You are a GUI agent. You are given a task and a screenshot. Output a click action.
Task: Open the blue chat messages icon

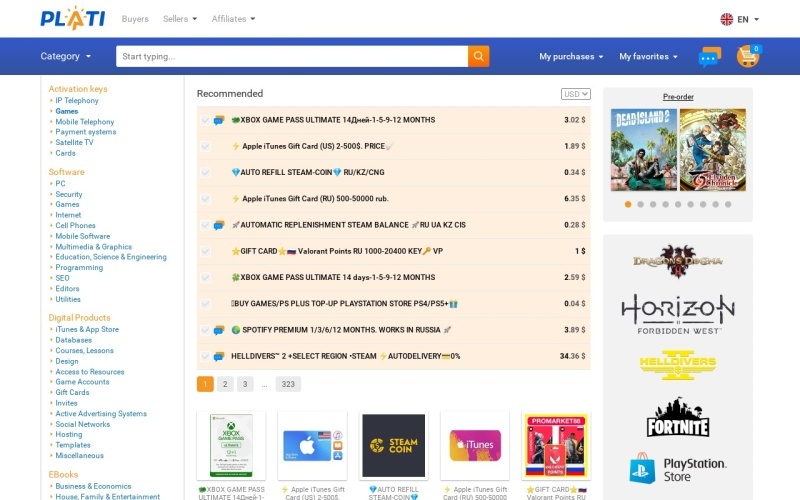pos(710,57)
